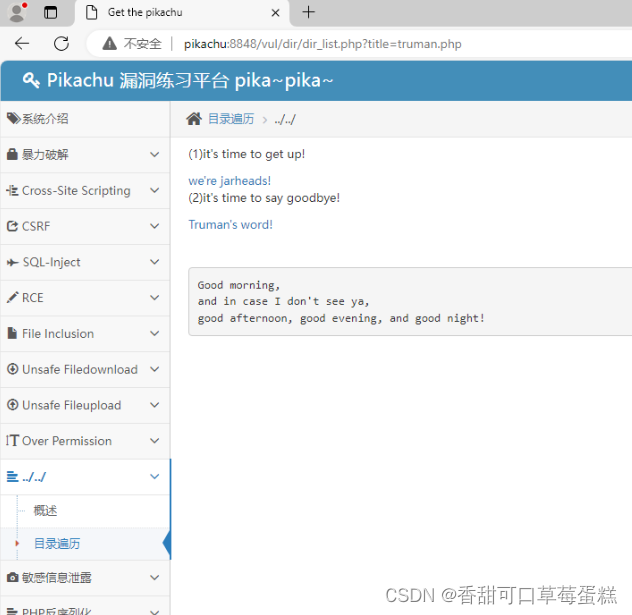
Task: Click the "(1)it's time to get up!" text
Action: 247,154
